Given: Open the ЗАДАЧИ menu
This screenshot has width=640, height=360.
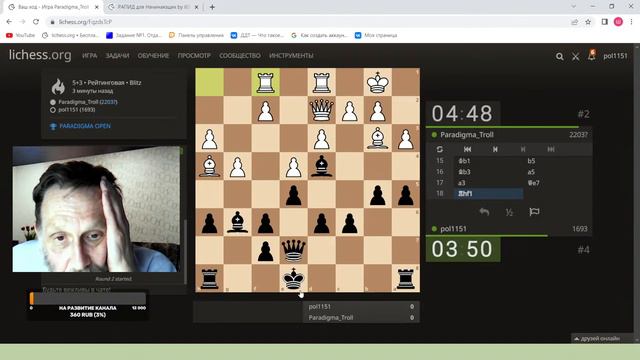Looking at the screenshot, I should (117, 56).
